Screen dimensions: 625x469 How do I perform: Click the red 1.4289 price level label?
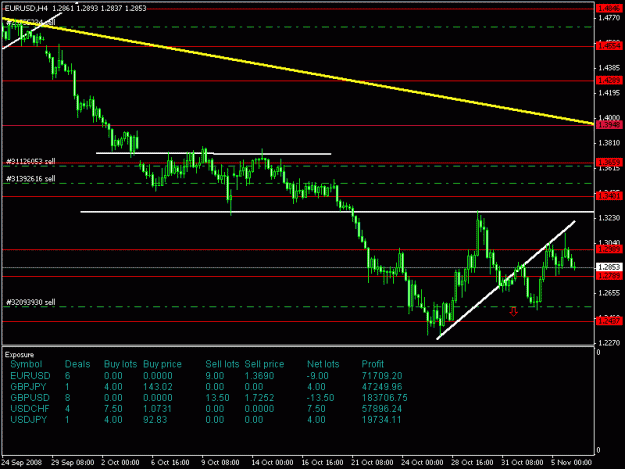coord(609,80)
